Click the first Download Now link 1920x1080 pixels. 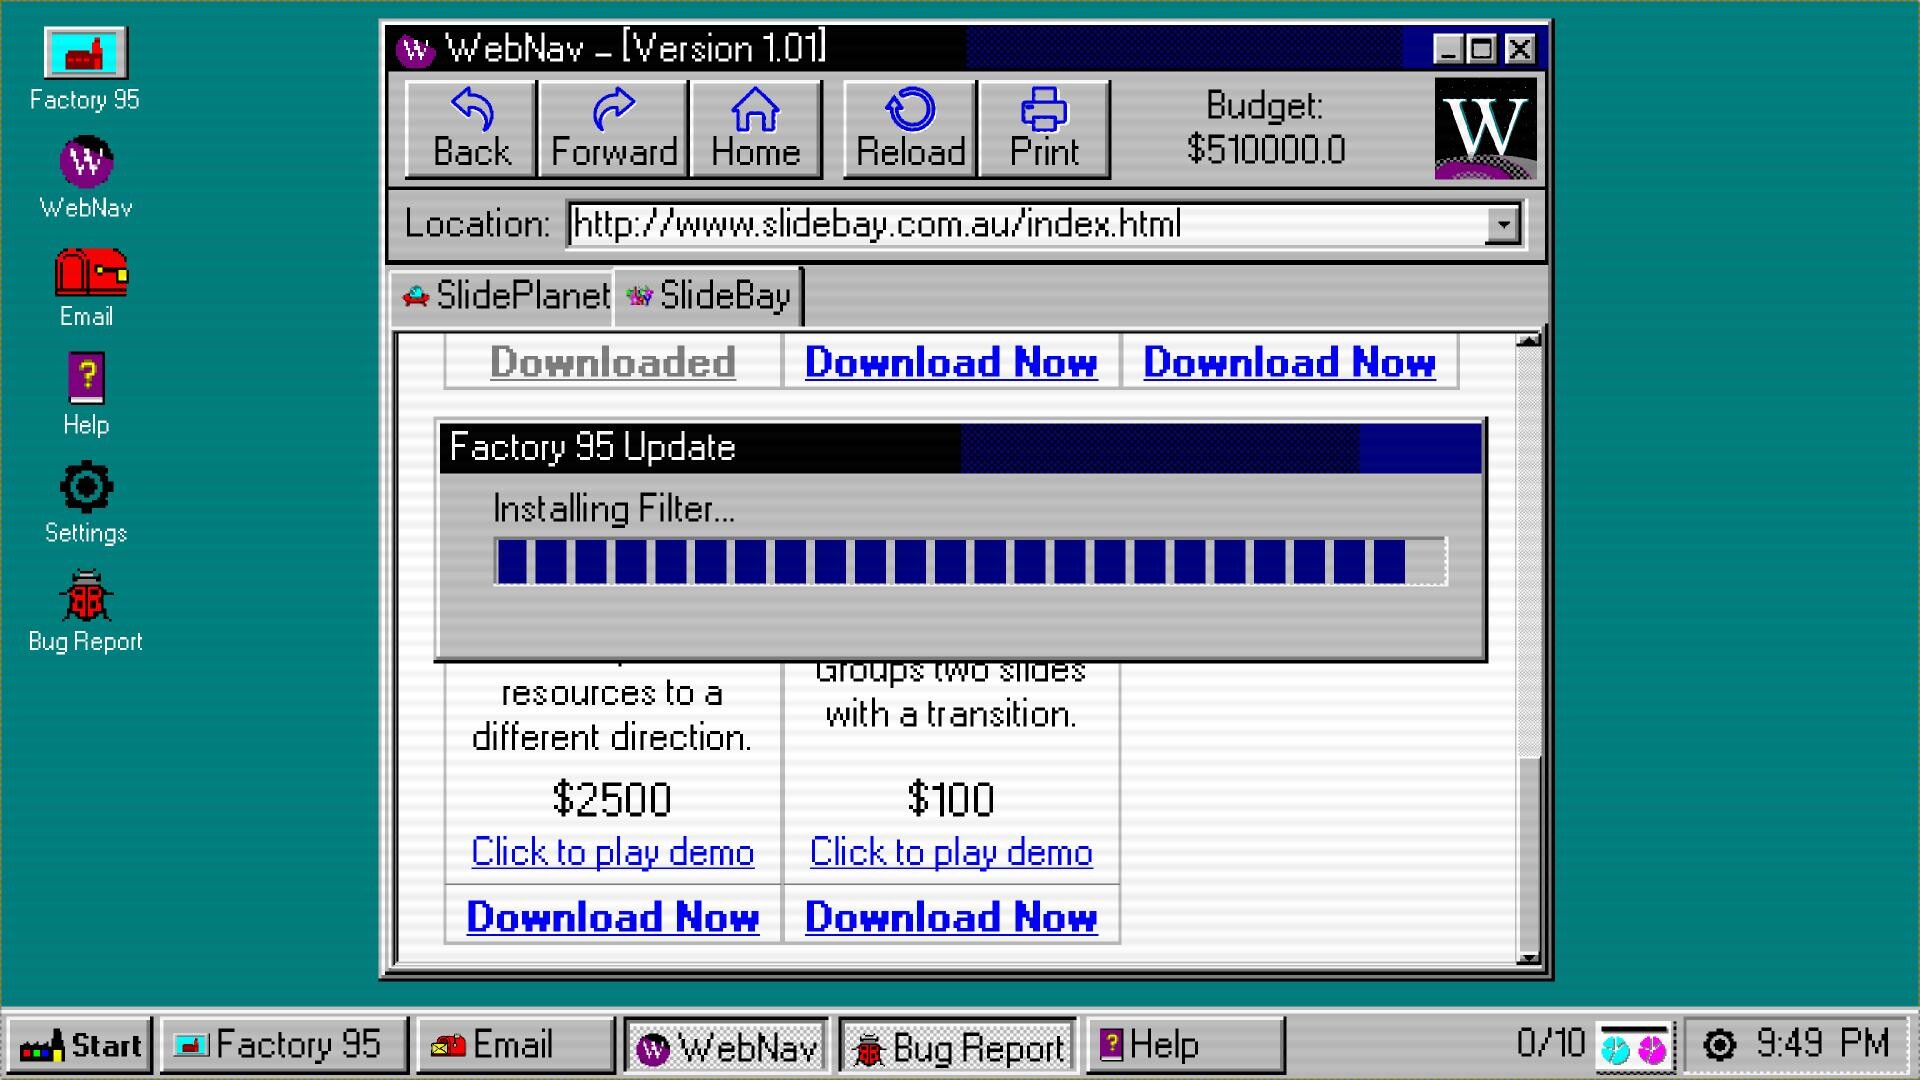[x=950, y=362]
